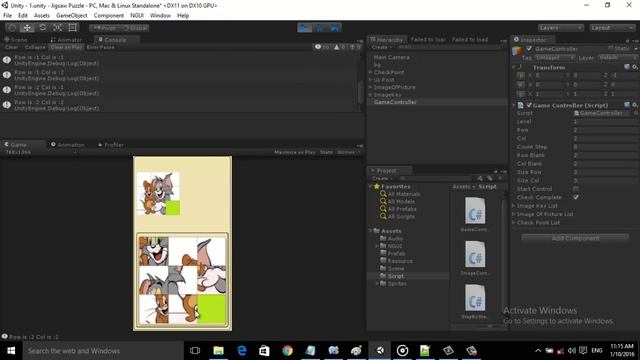Open the Layout dropdown
This screenshot has height=360, width=640.
[x=612, y=28]
